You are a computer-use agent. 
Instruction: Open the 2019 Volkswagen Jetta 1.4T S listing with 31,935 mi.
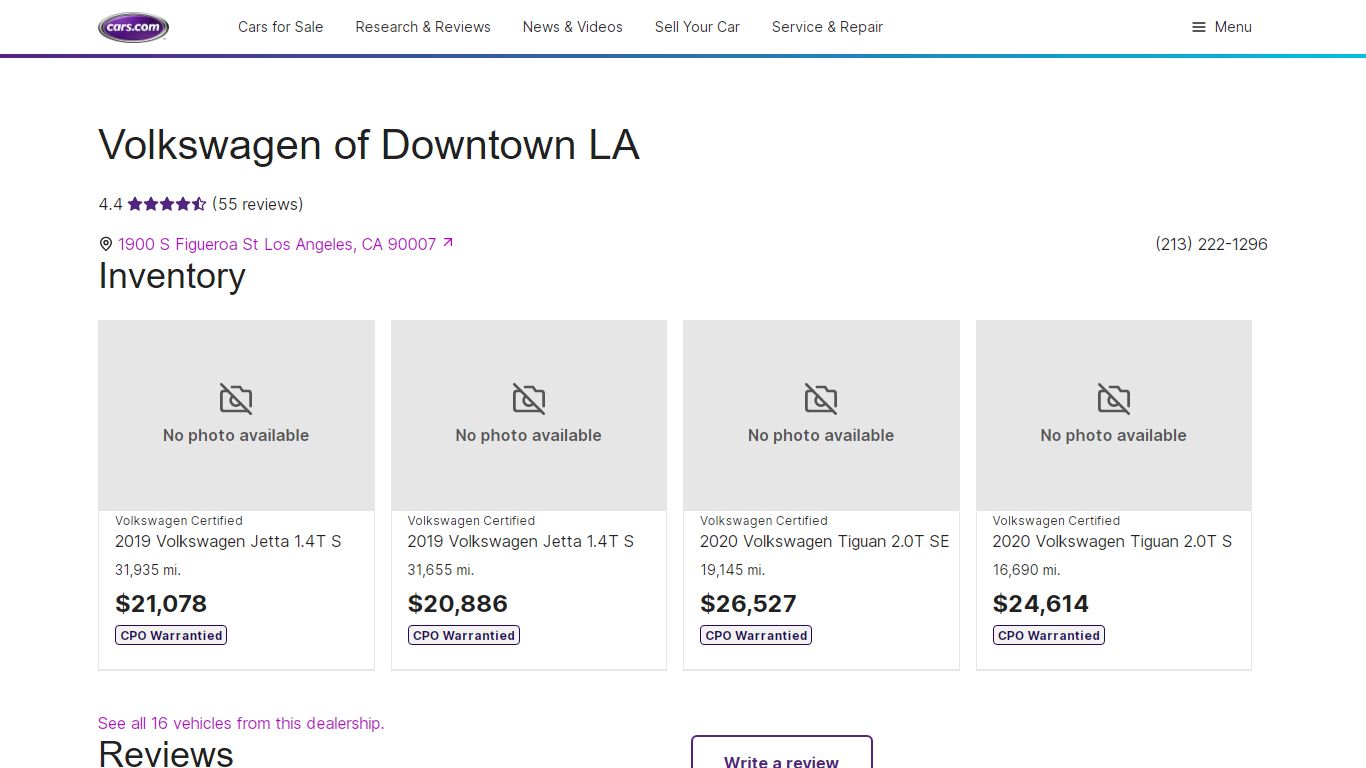[x=228, y=541]
